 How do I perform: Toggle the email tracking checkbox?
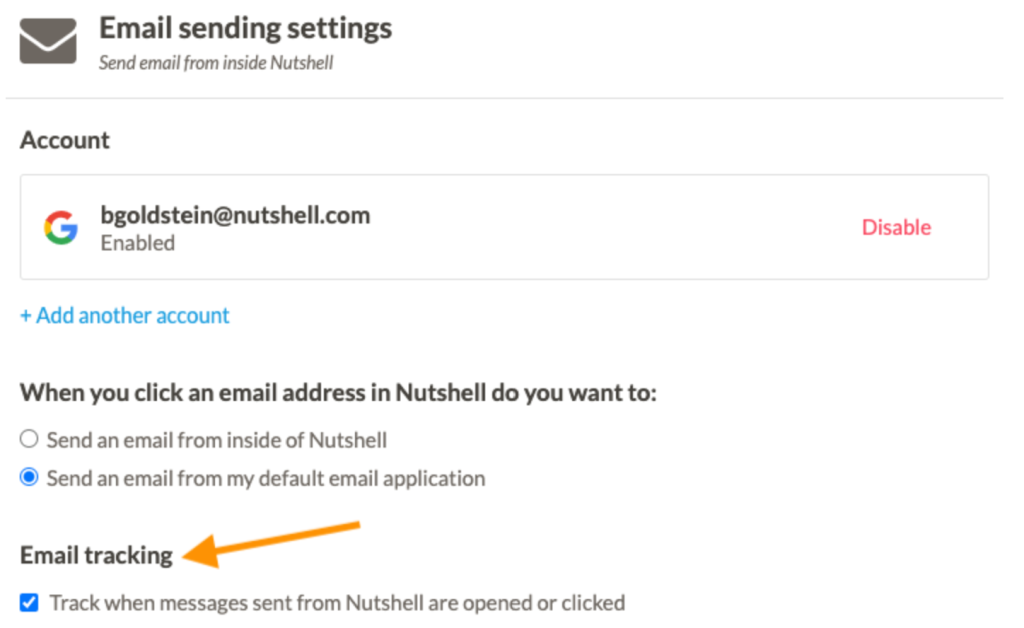(x=29, y=602)
